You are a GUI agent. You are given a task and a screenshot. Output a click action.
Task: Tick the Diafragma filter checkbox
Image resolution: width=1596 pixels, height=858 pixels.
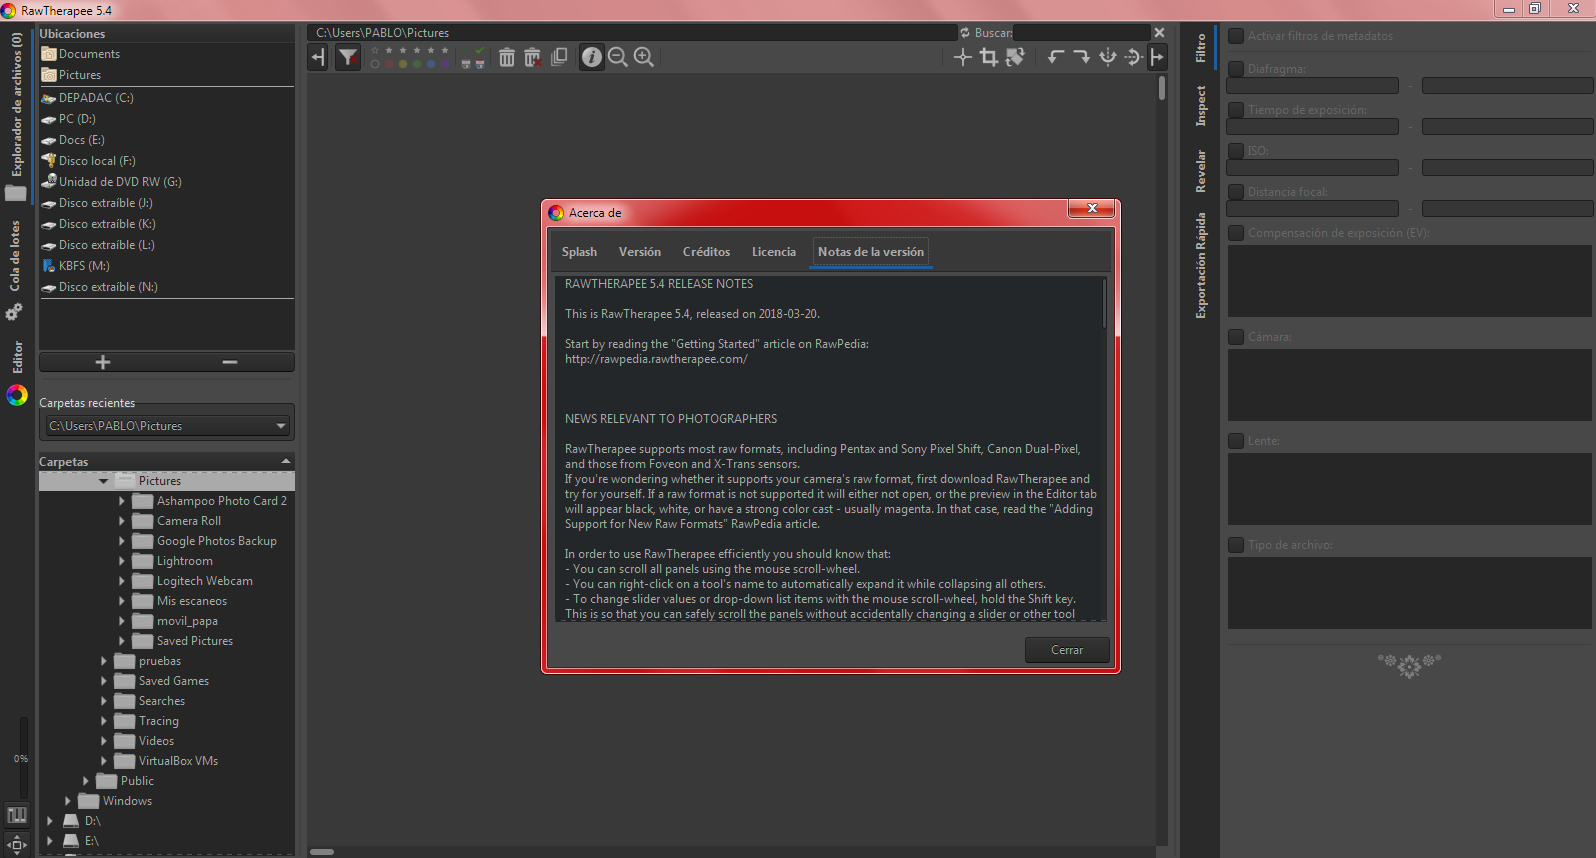tap(1236, 69)
